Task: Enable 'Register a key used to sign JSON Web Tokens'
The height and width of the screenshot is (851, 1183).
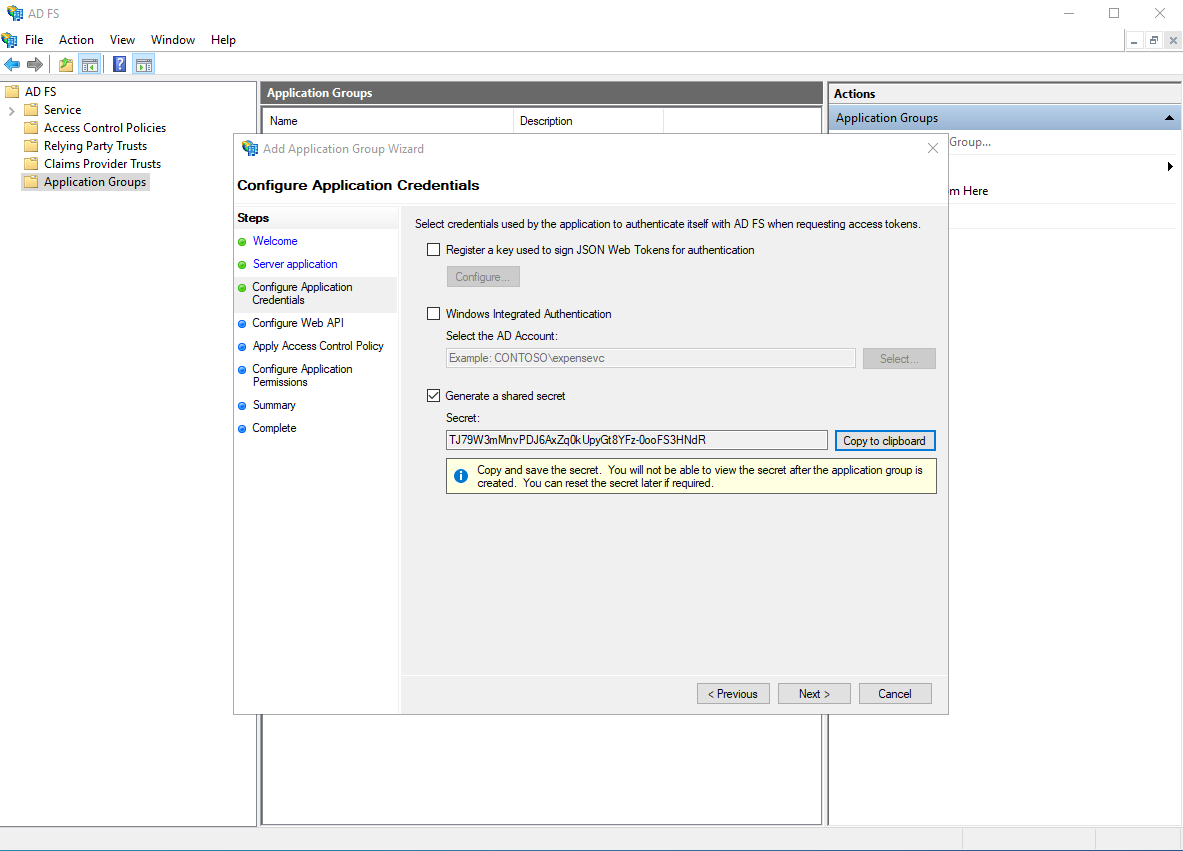Action: (x=433, y=249)
